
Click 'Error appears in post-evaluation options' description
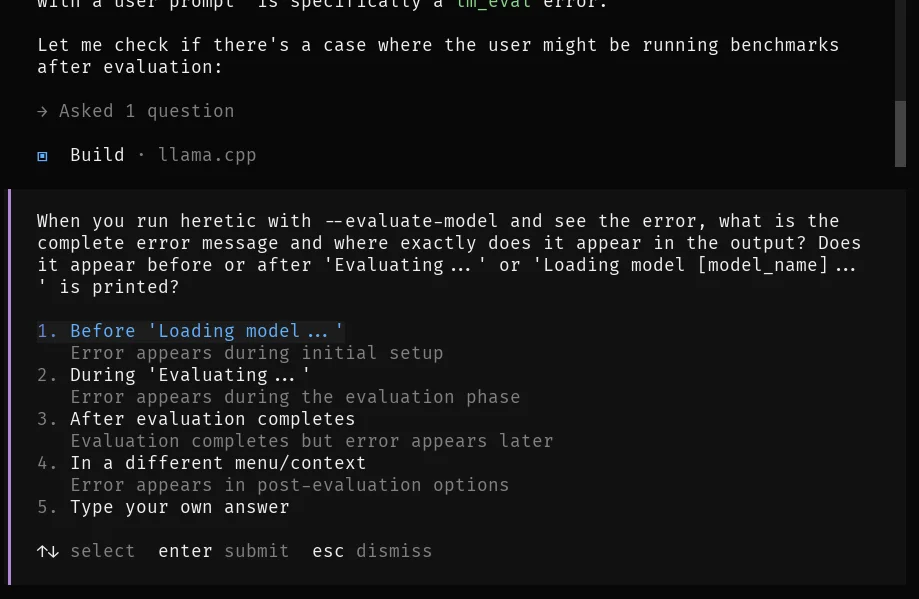289,485
